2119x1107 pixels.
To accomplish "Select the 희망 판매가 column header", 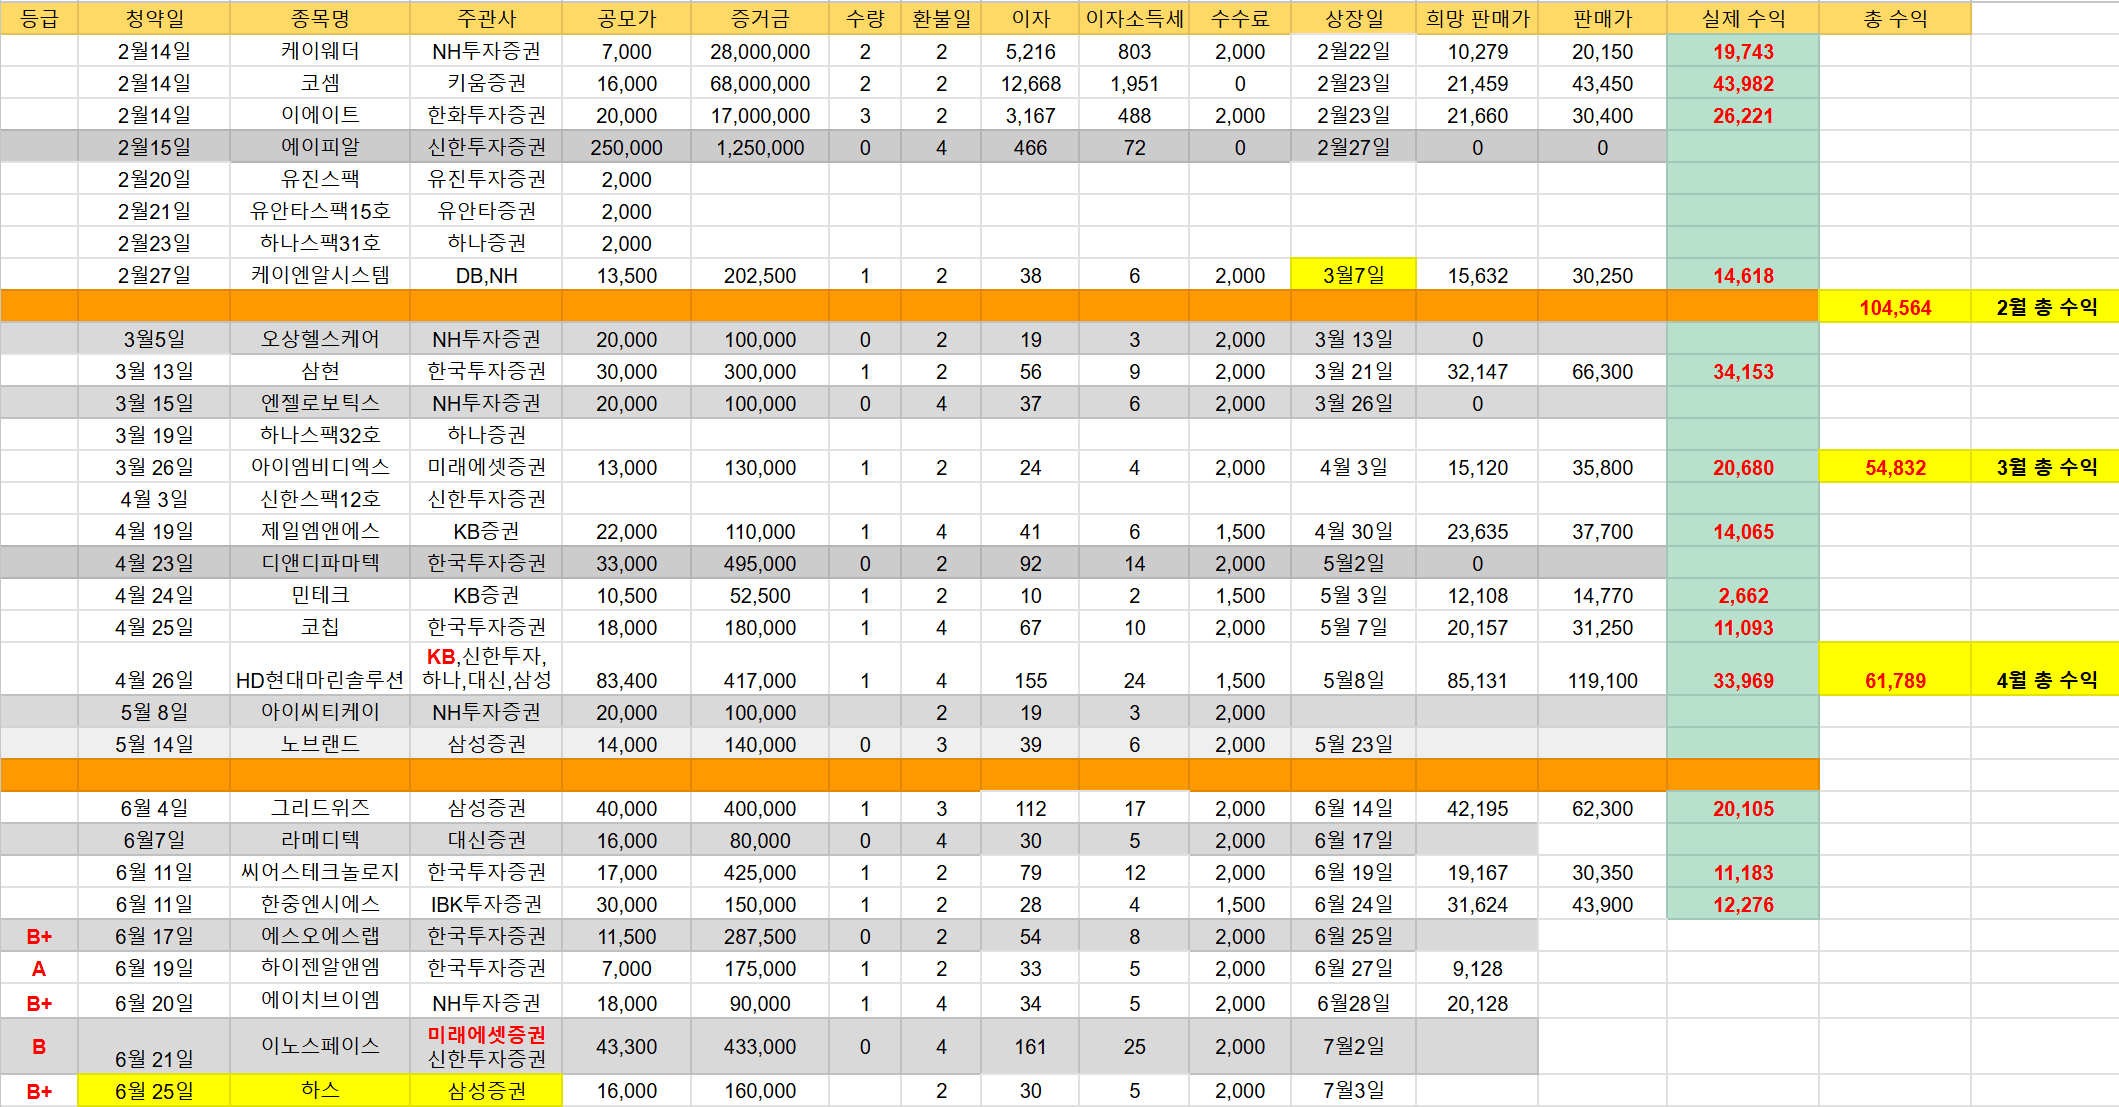I will coord(1477,18).
